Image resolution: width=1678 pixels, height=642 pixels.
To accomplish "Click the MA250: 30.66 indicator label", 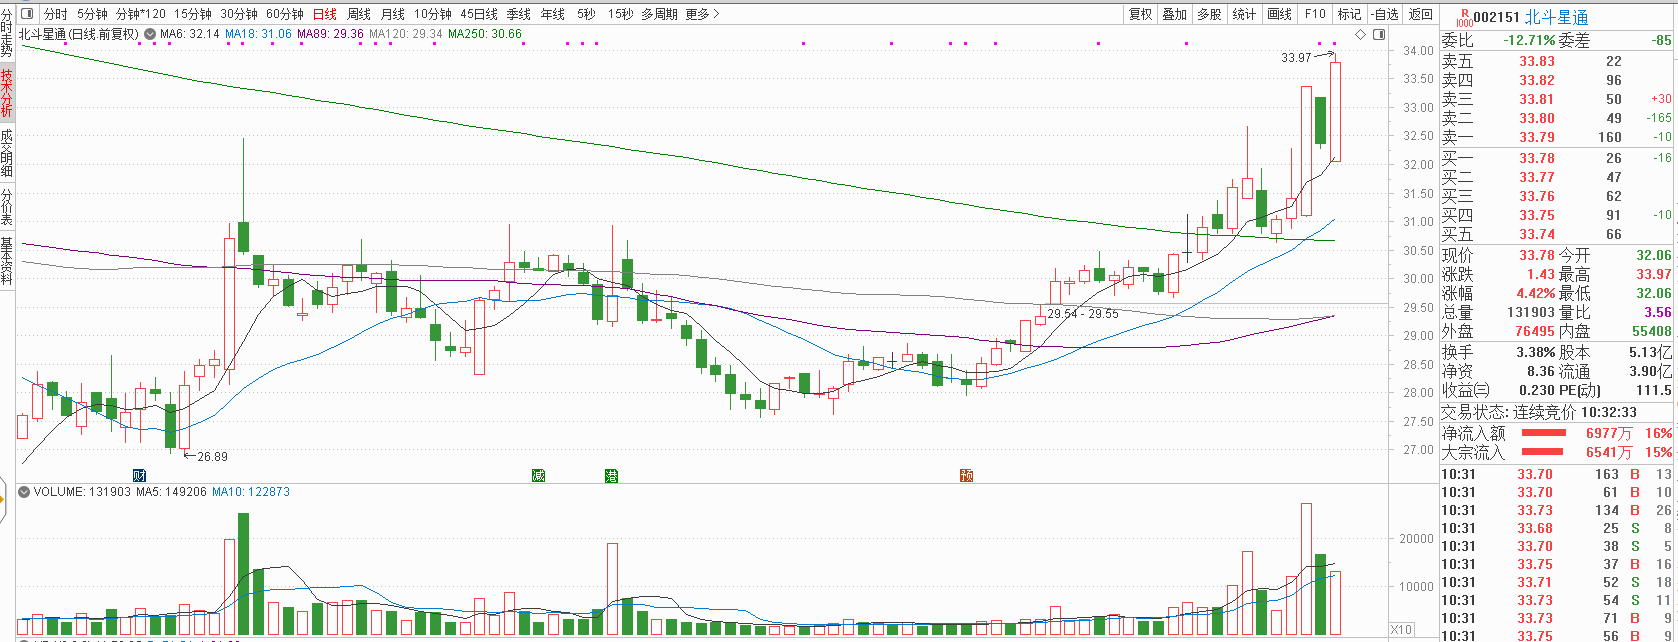I will 485,34.
